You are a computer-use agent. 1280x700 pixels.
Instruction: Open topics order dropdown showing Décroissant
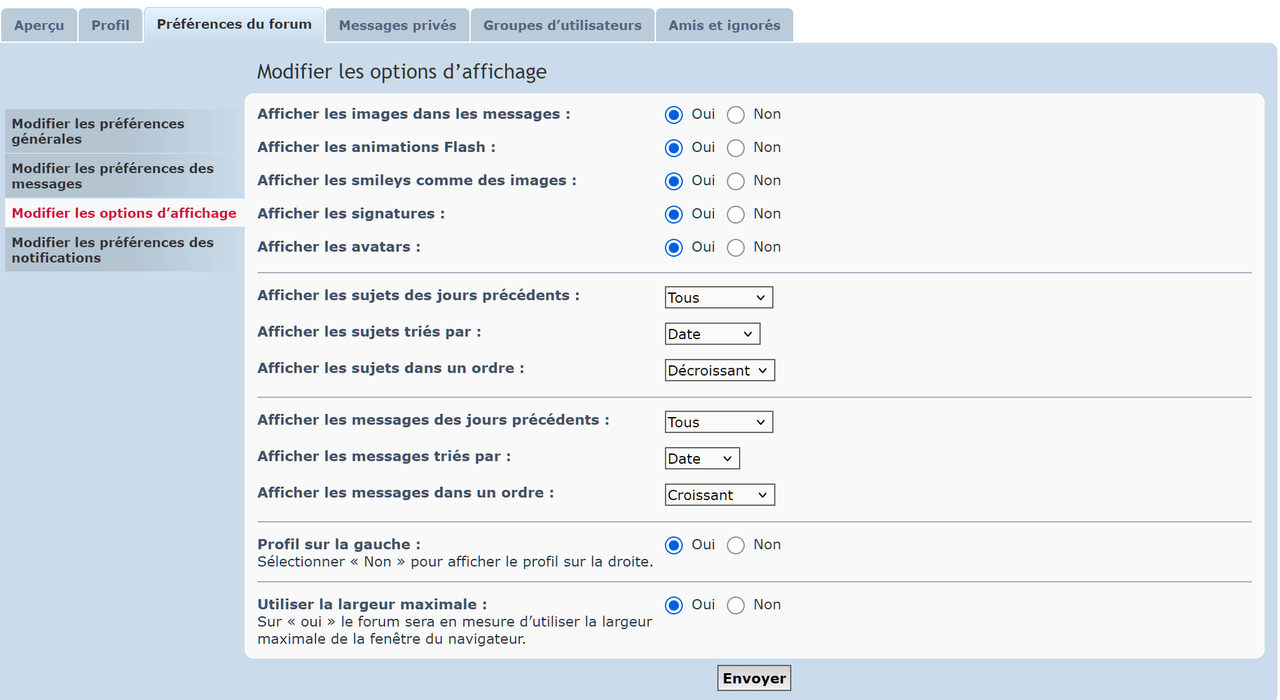tap(720, 370)
